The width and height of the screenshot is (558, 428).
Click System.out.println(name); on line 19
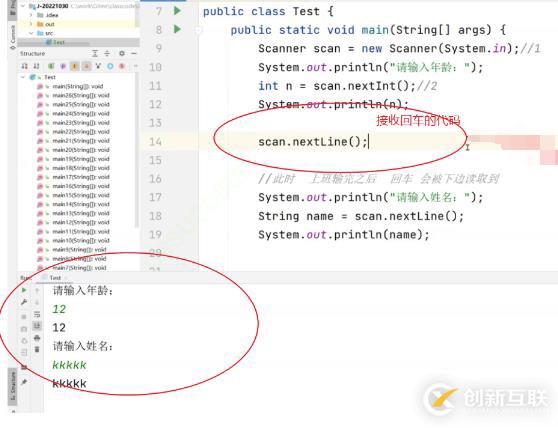344,234
